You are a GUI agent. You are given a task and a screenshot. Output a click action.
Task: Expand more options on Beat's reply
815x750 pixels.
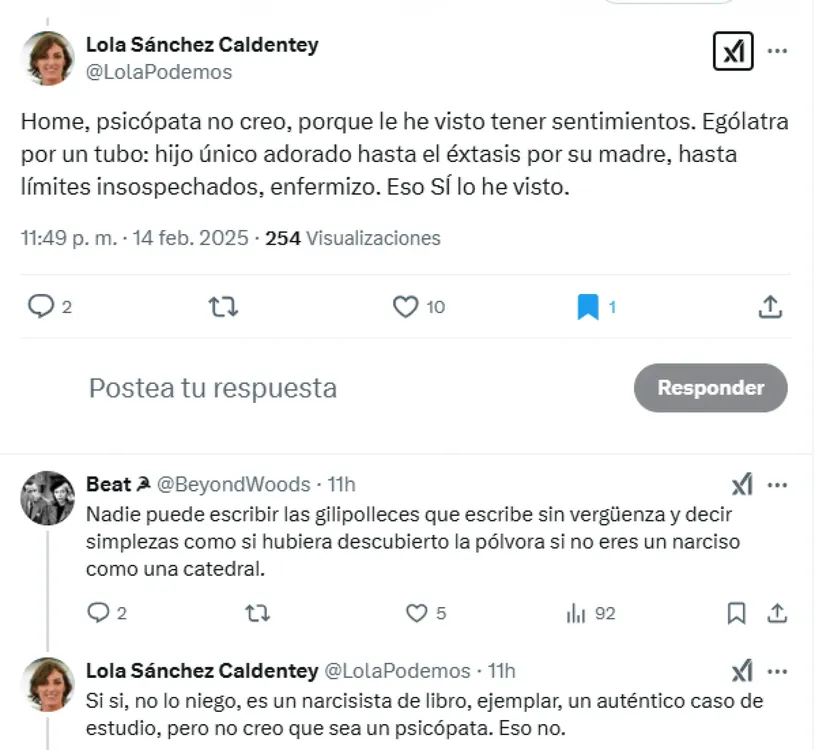click(x=777, y=485)
